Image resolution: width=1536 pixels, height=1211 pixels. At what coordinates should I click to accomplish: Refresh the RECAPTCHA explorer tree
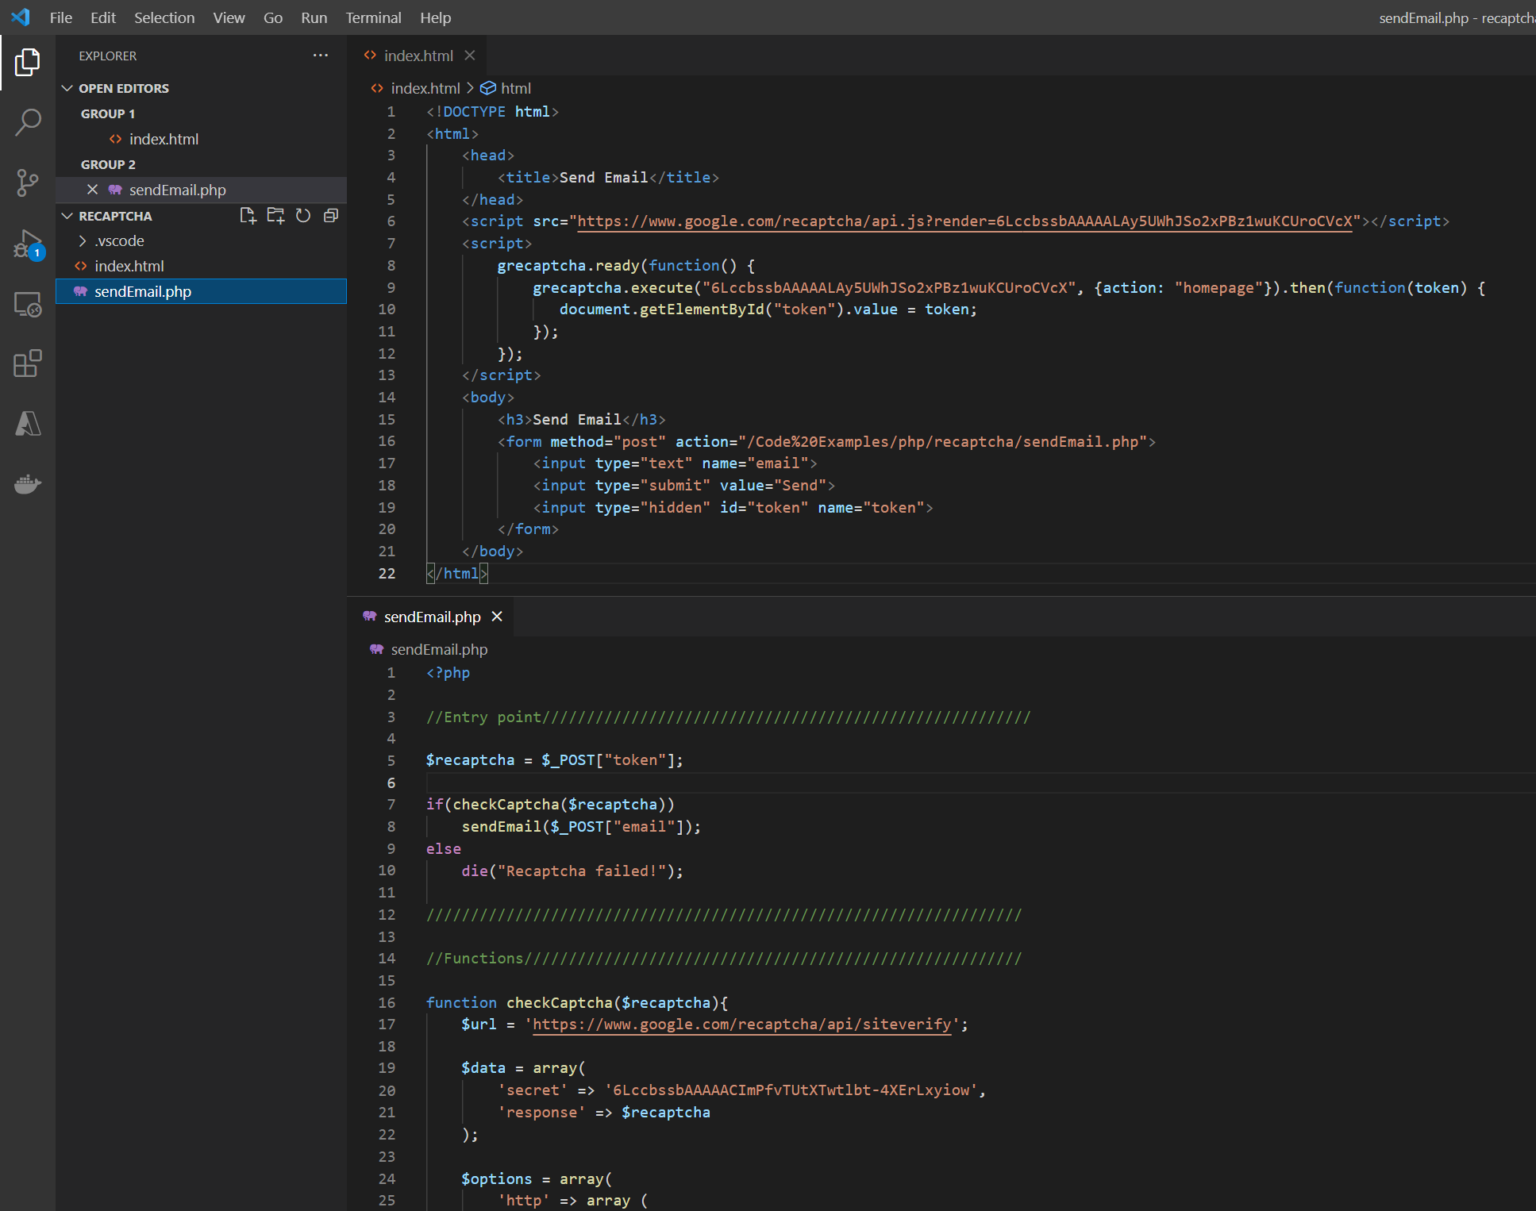click(x=303, y=216)
